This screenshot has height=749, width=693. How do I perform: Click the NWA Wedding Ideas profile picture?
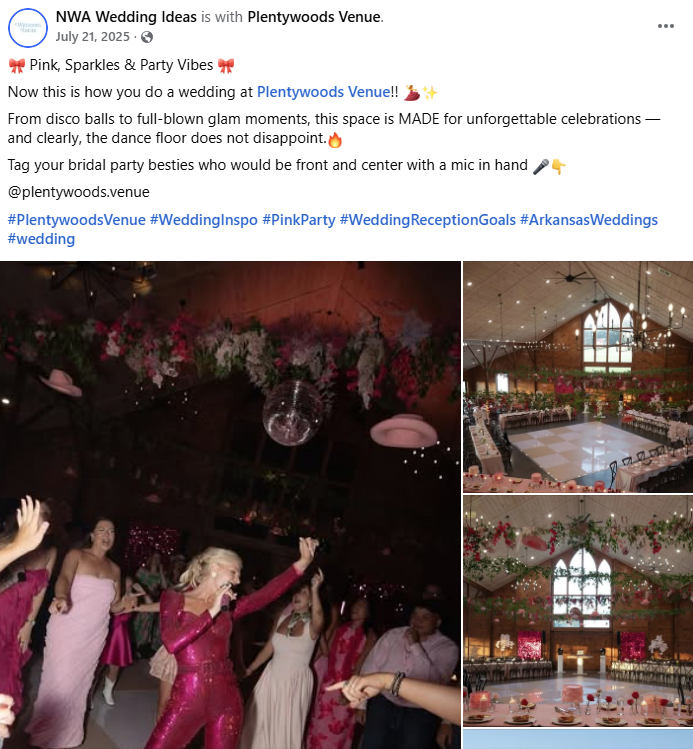(x=28, y=28)
